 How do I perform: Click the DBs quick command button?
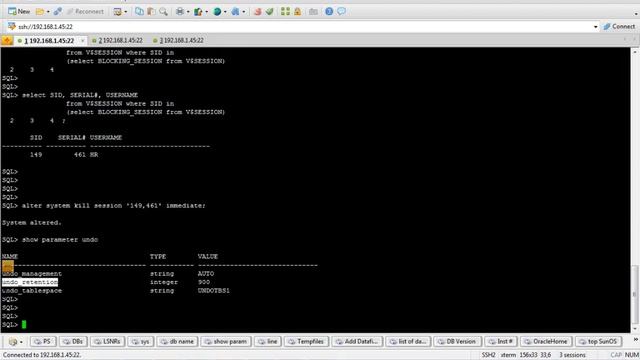(x=73, y=341)
